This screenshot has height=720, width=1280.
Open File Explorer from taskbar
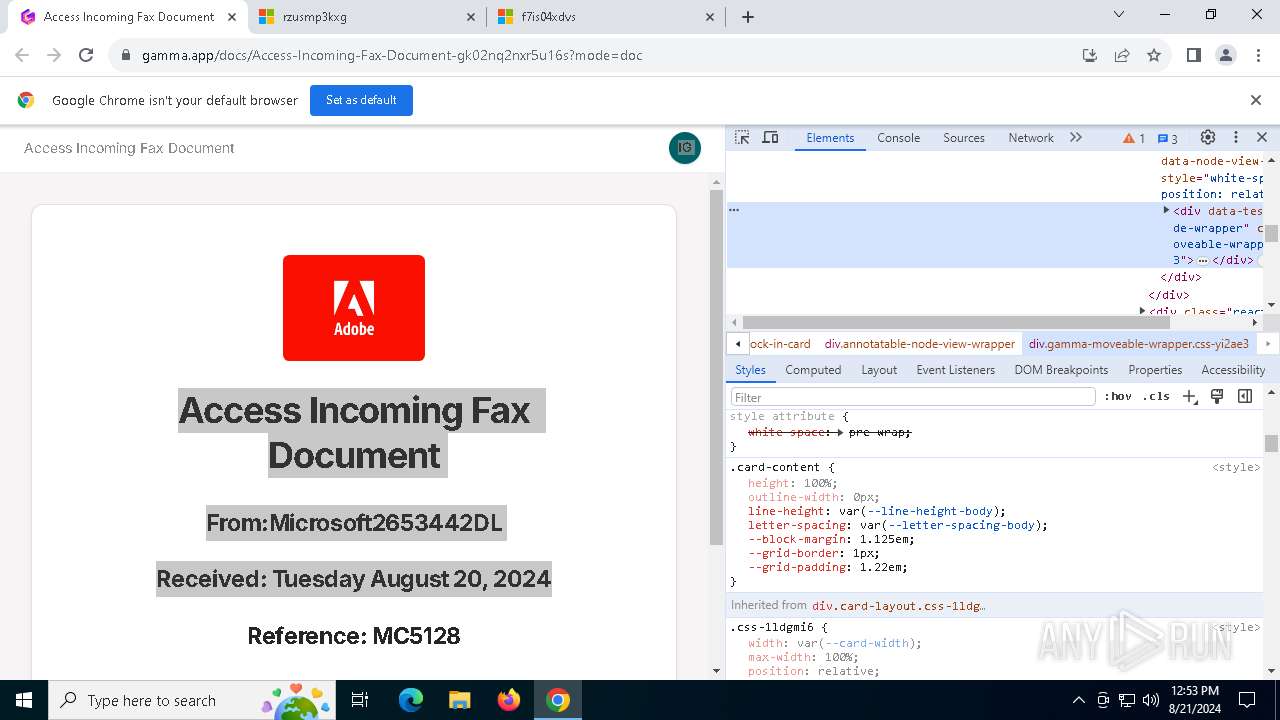coord(460,700)
